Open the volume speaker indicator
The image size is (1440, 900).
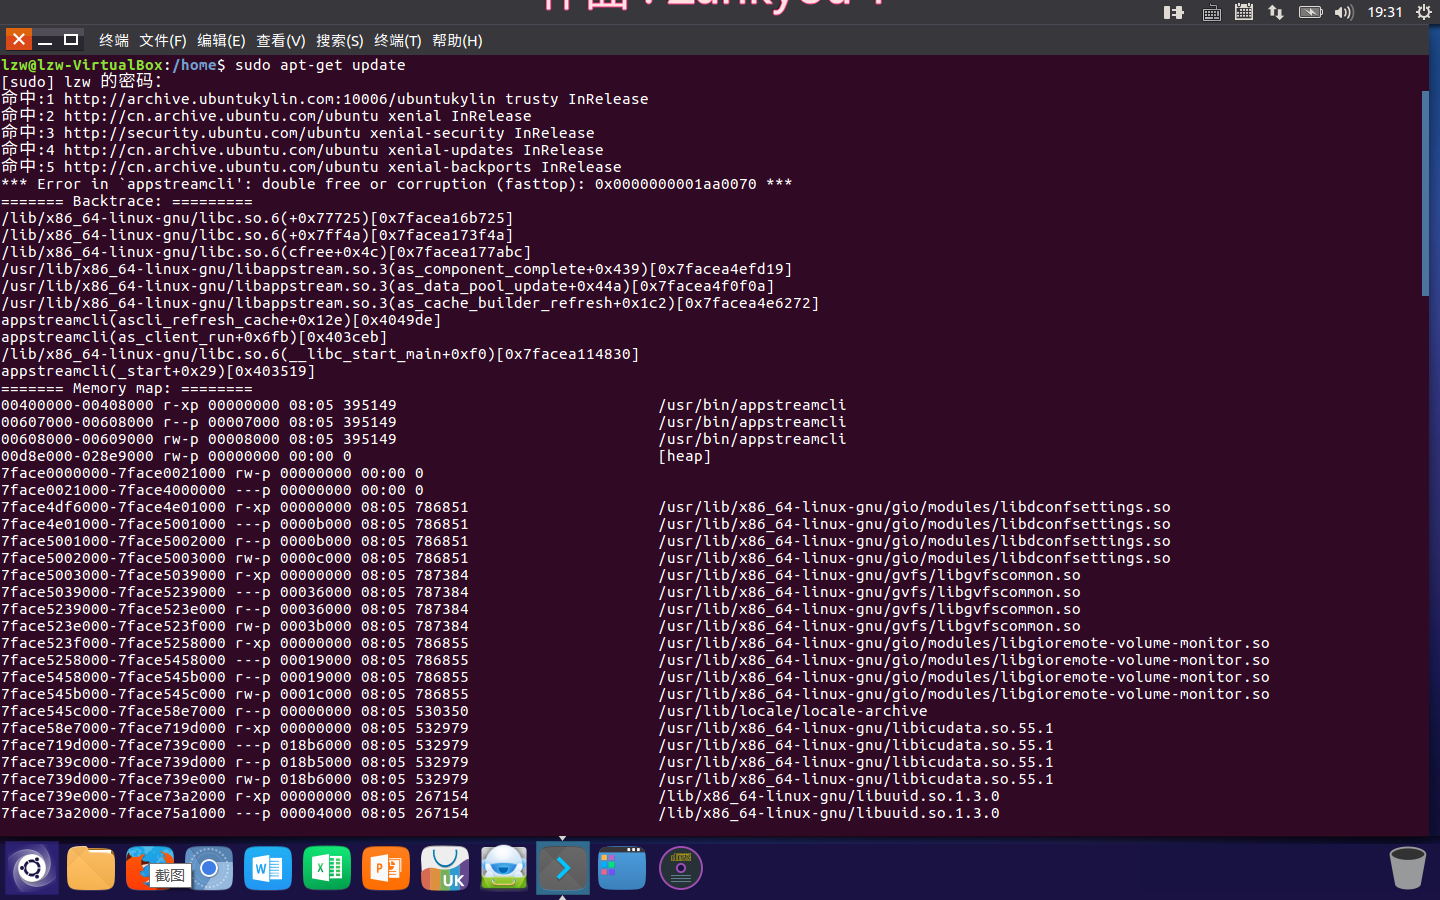click(1343, 13)
